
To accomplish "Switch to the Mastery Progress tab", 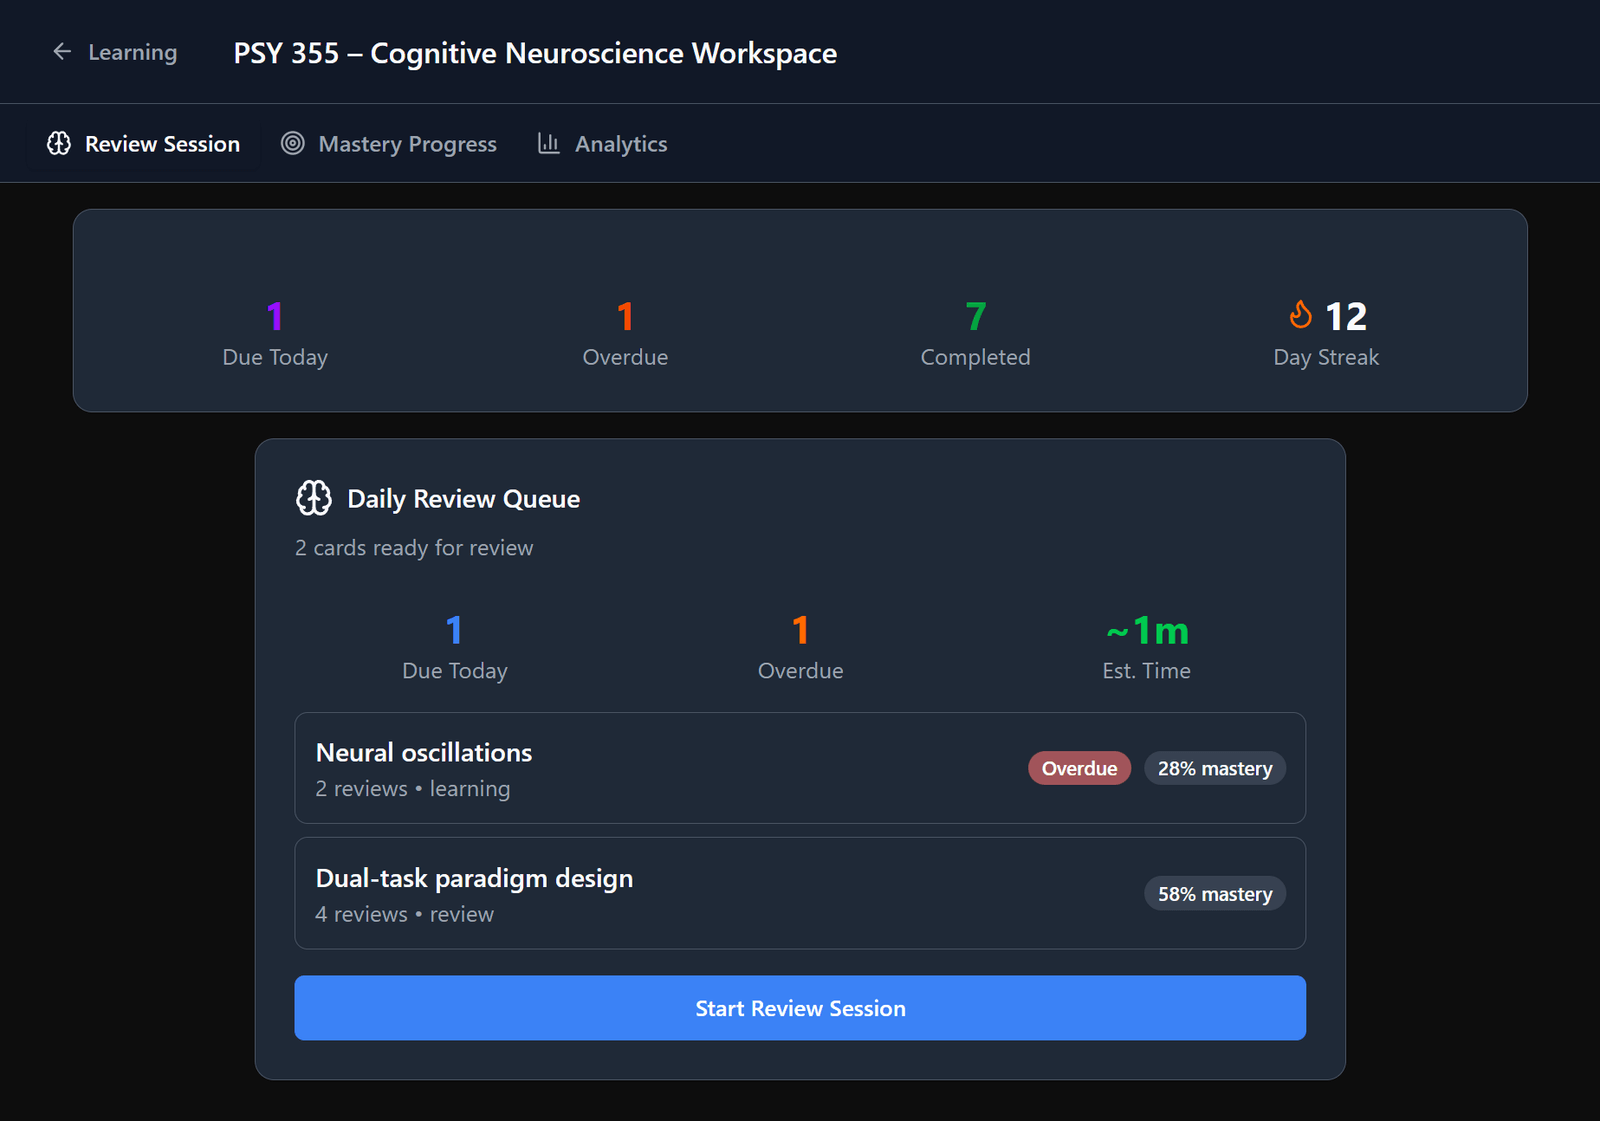I will pyautogui.click(x=388, y=144).
